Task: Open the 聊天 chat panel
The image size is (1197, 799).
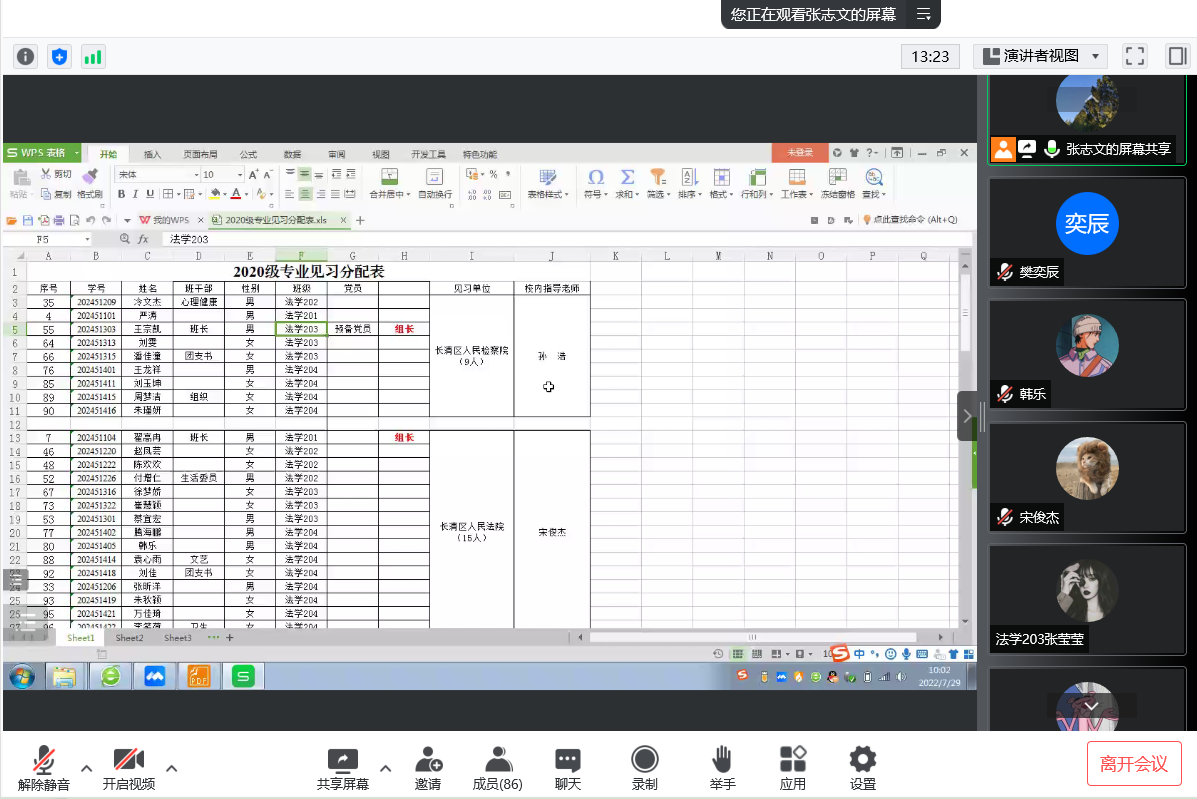Action: click(x=567, y=768)
